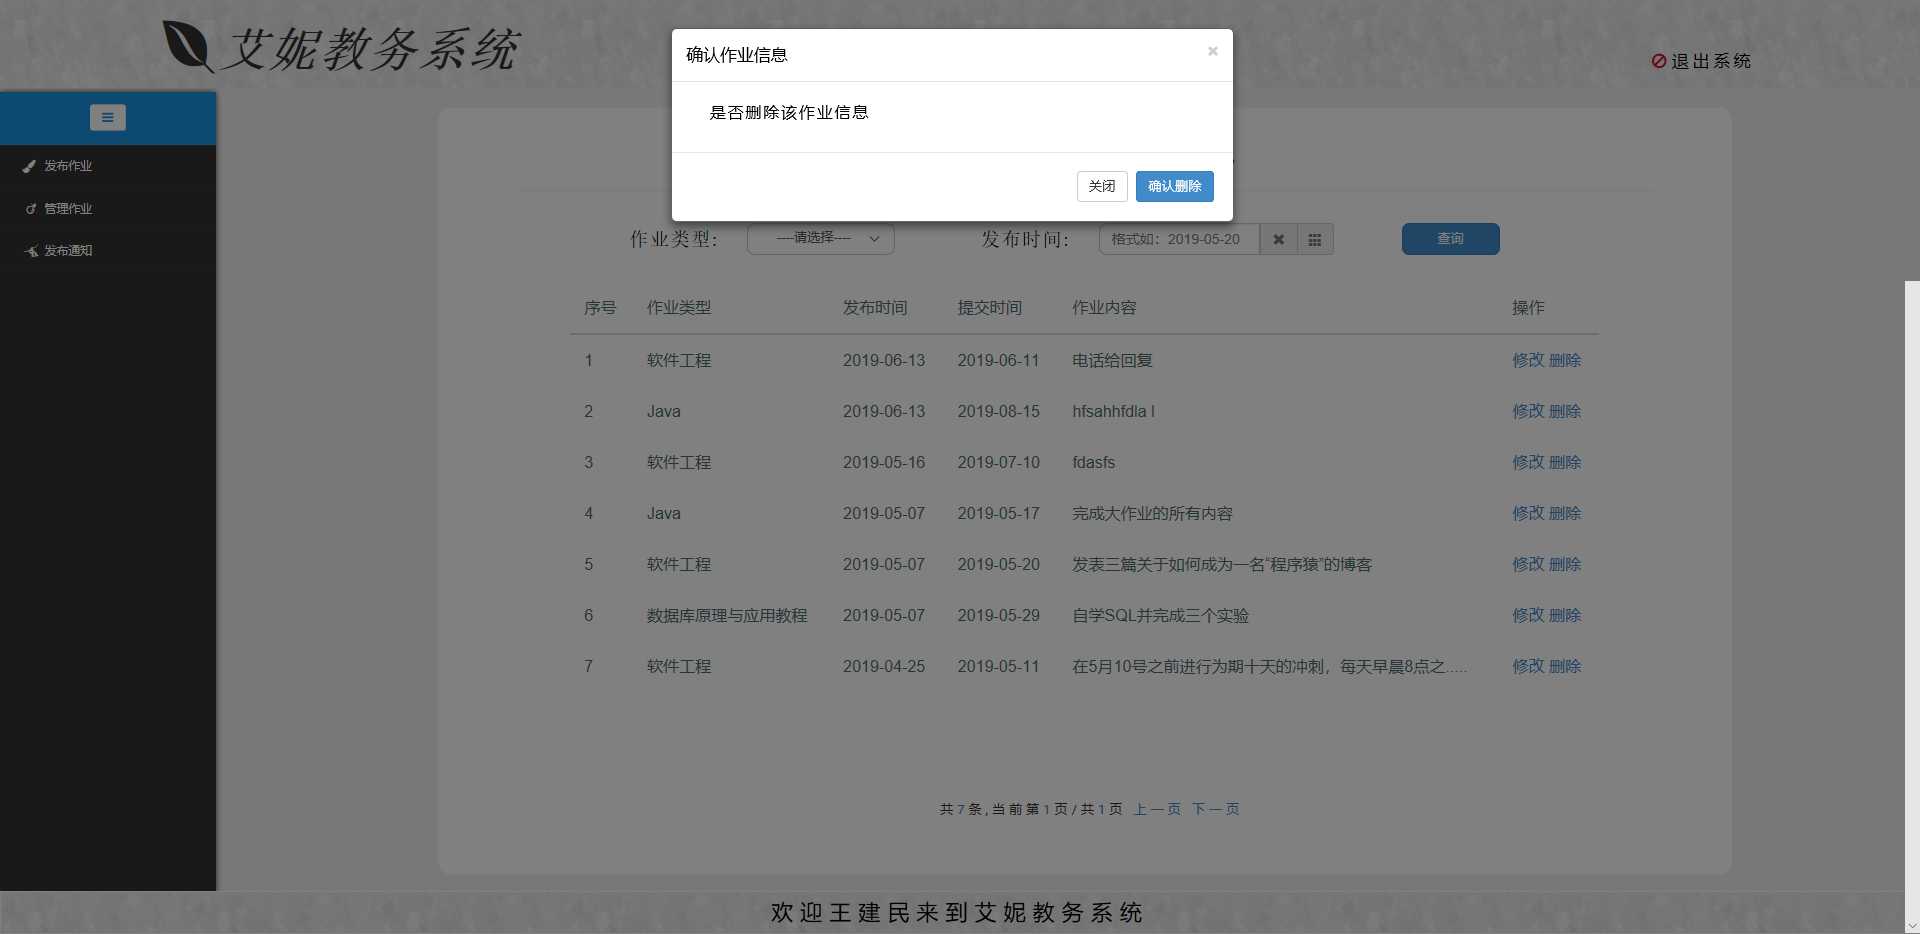Viewport: 1920px width, 934px height.
Task: Click submit date 2019-08-15
Action: [x=998, y=411]
